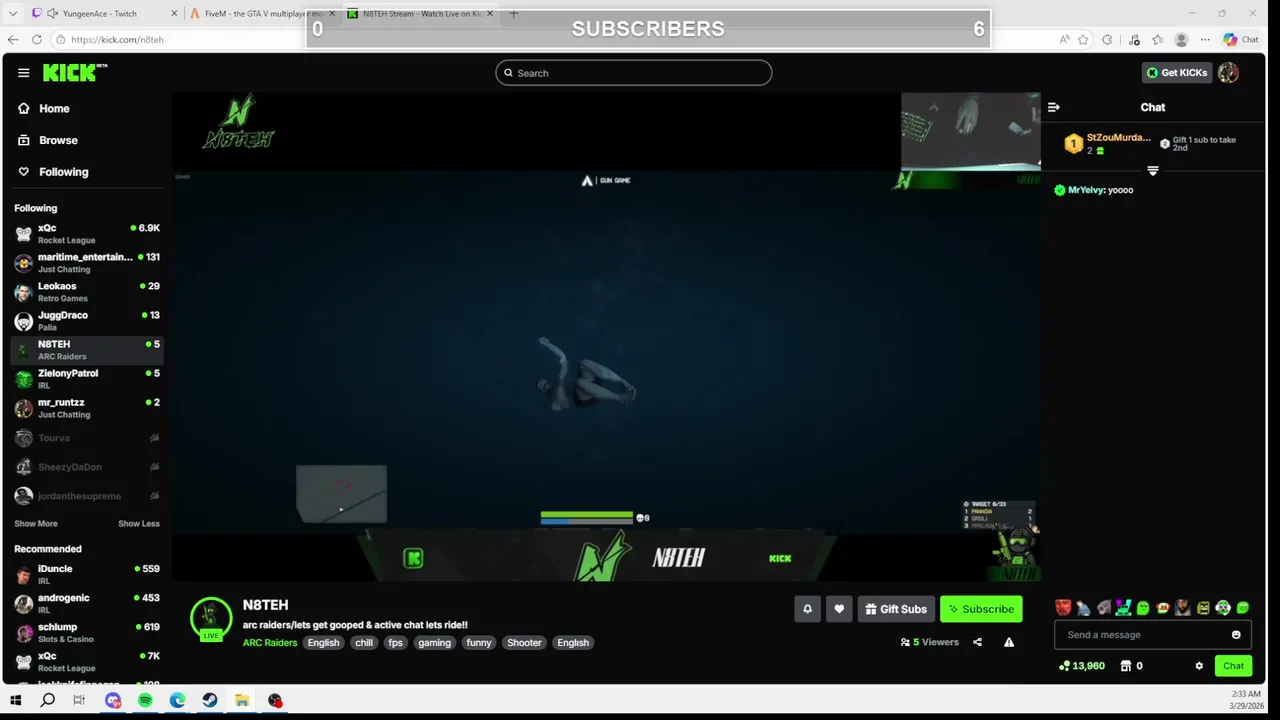Viewport: 1280px width, 720px height.
Task: Click the share icon under the stream
Action: (977, 642)
